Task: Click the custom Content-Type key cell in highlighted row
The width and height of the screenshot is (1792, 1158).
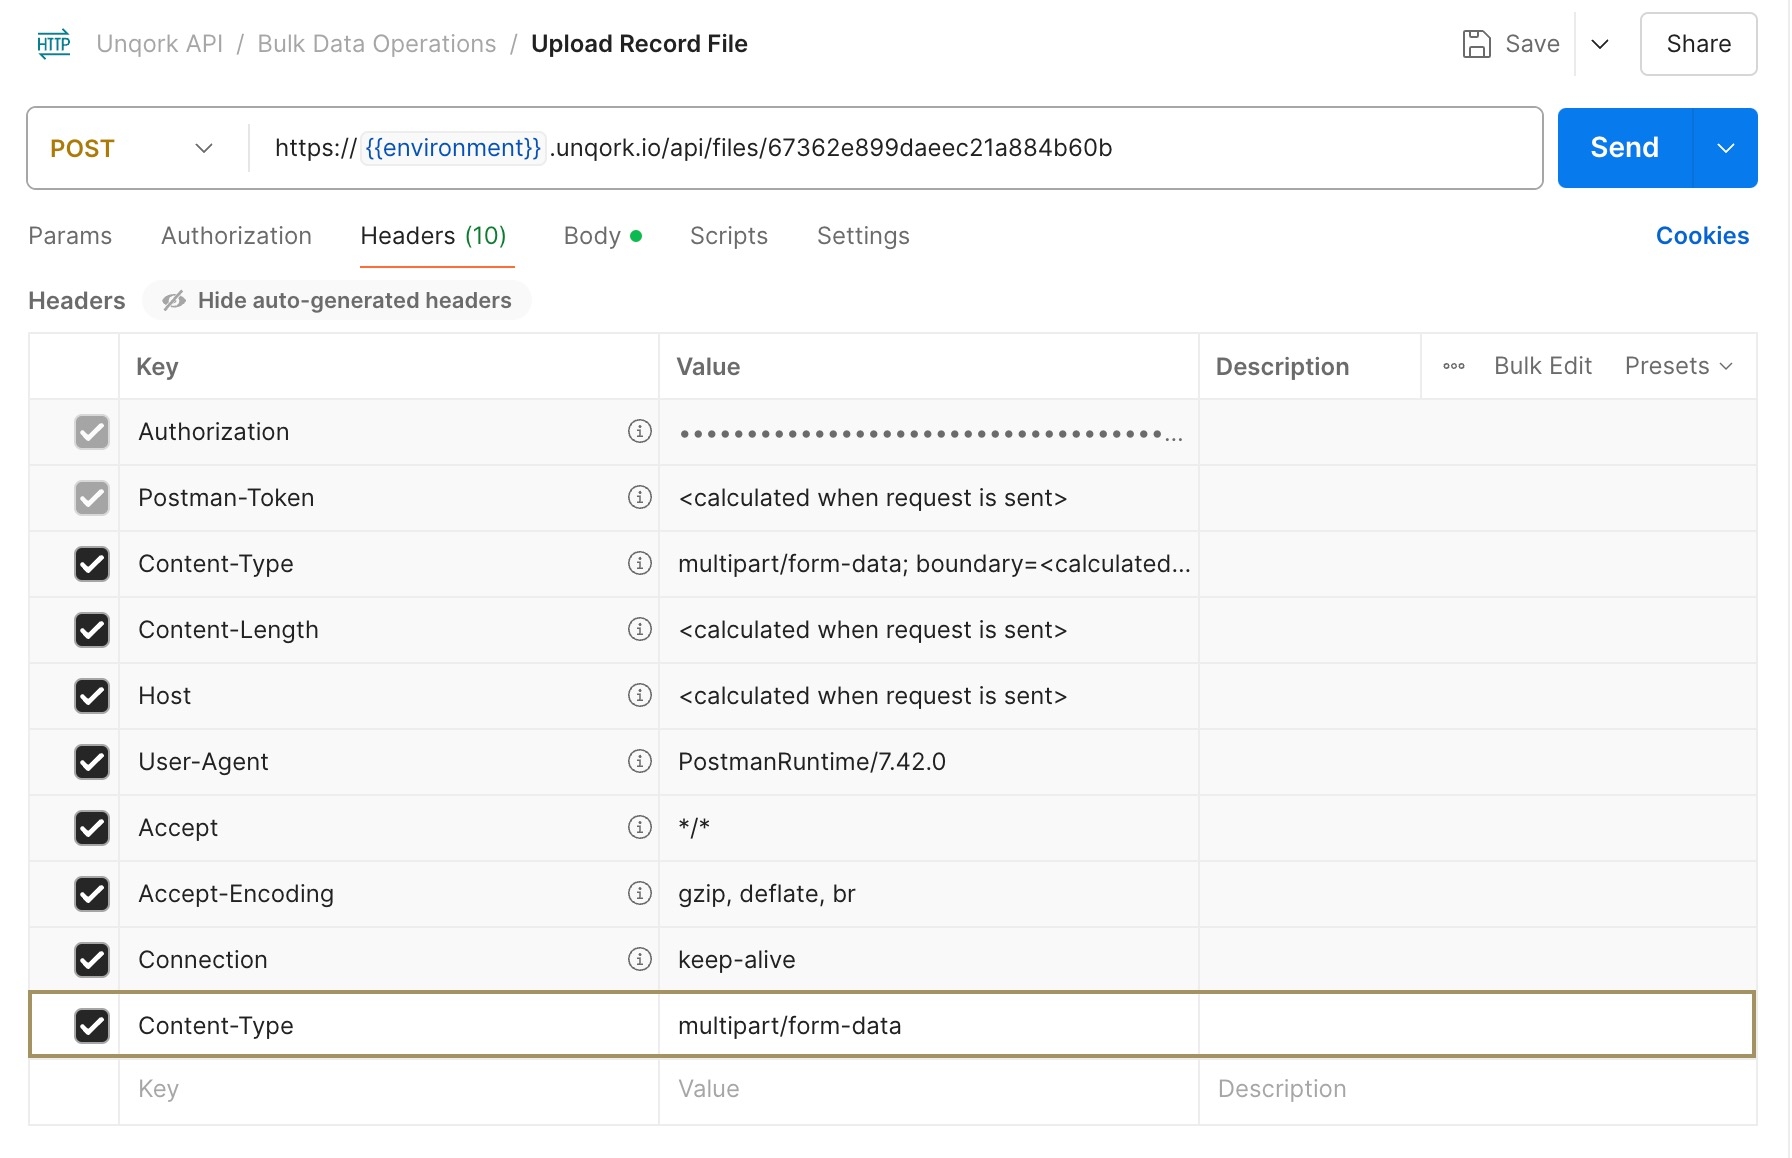Action: tap(389, 1025)
